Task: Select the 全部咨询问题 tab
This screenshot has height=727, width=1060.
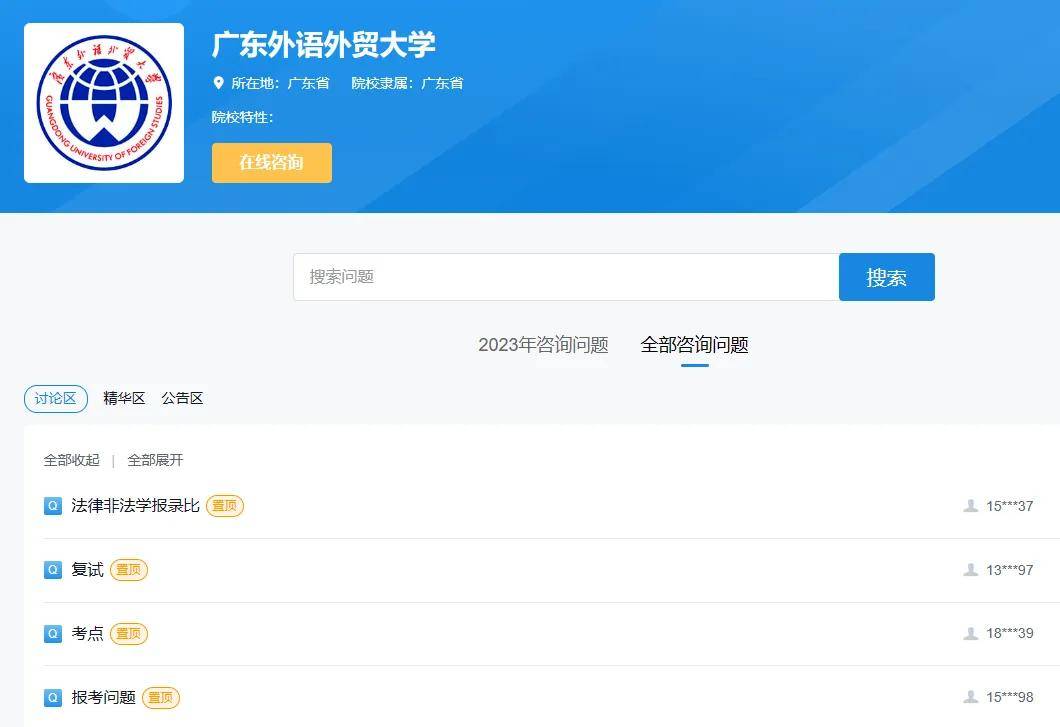Action: 694,345
